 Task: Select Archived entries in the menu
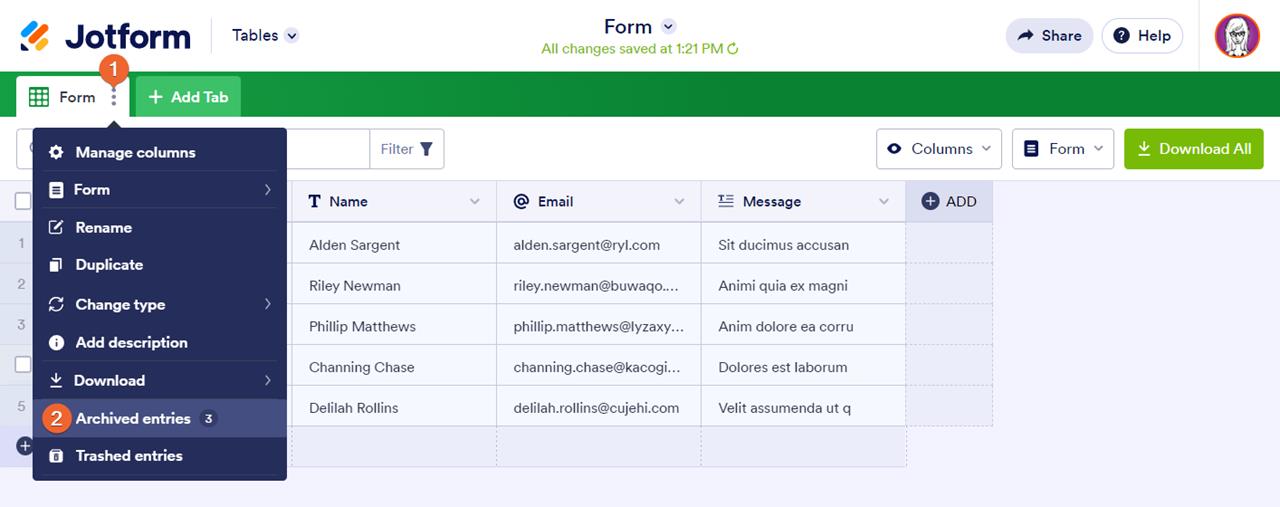point(133,418)
